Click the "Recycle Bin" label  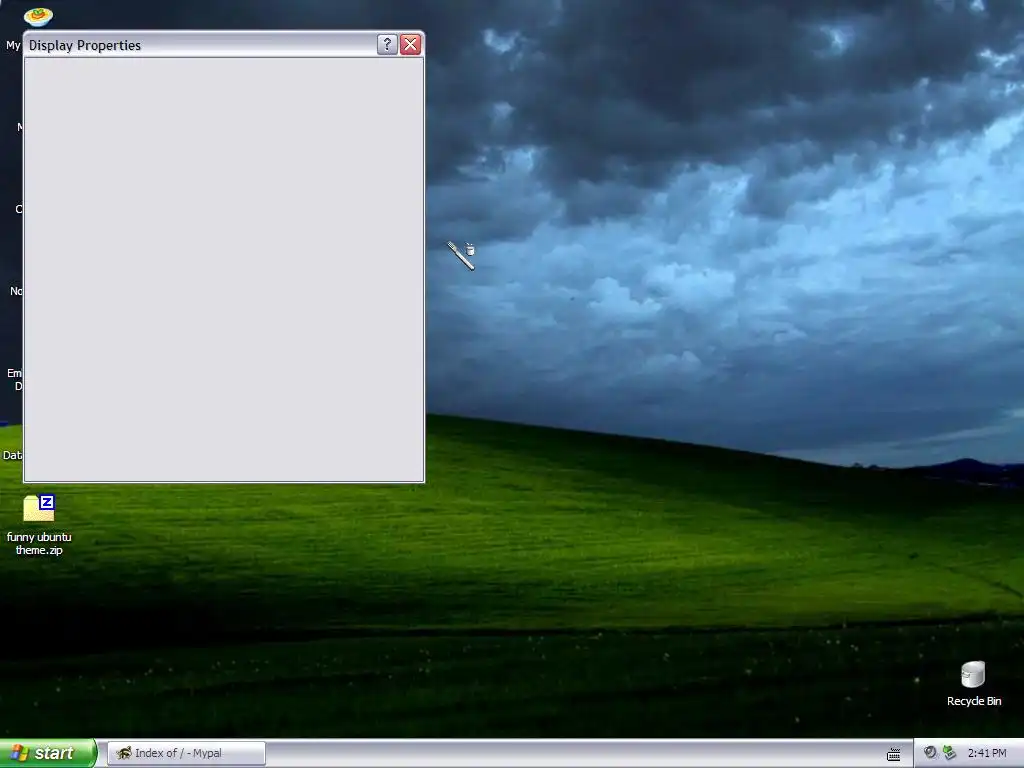[974, 701]
